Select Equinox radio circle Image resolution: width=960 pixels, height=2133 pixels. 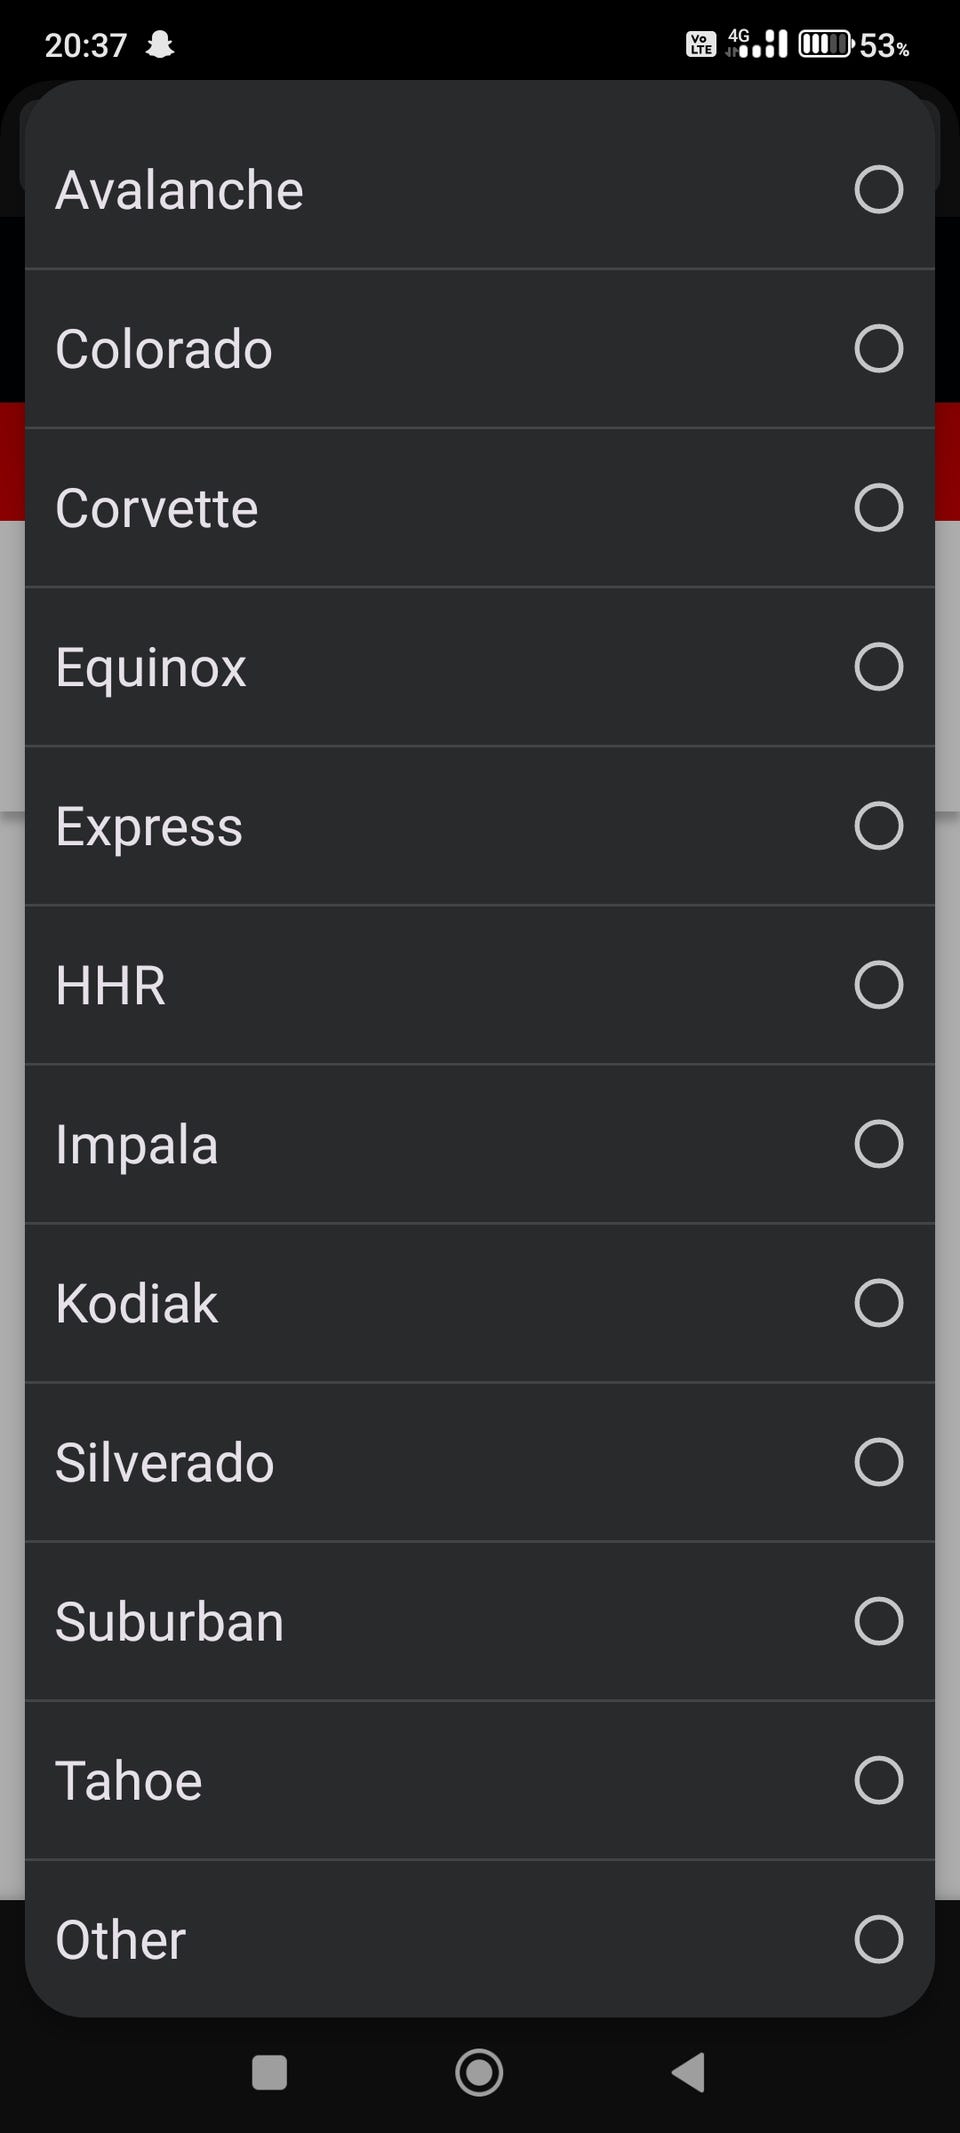tap(878, 667)
